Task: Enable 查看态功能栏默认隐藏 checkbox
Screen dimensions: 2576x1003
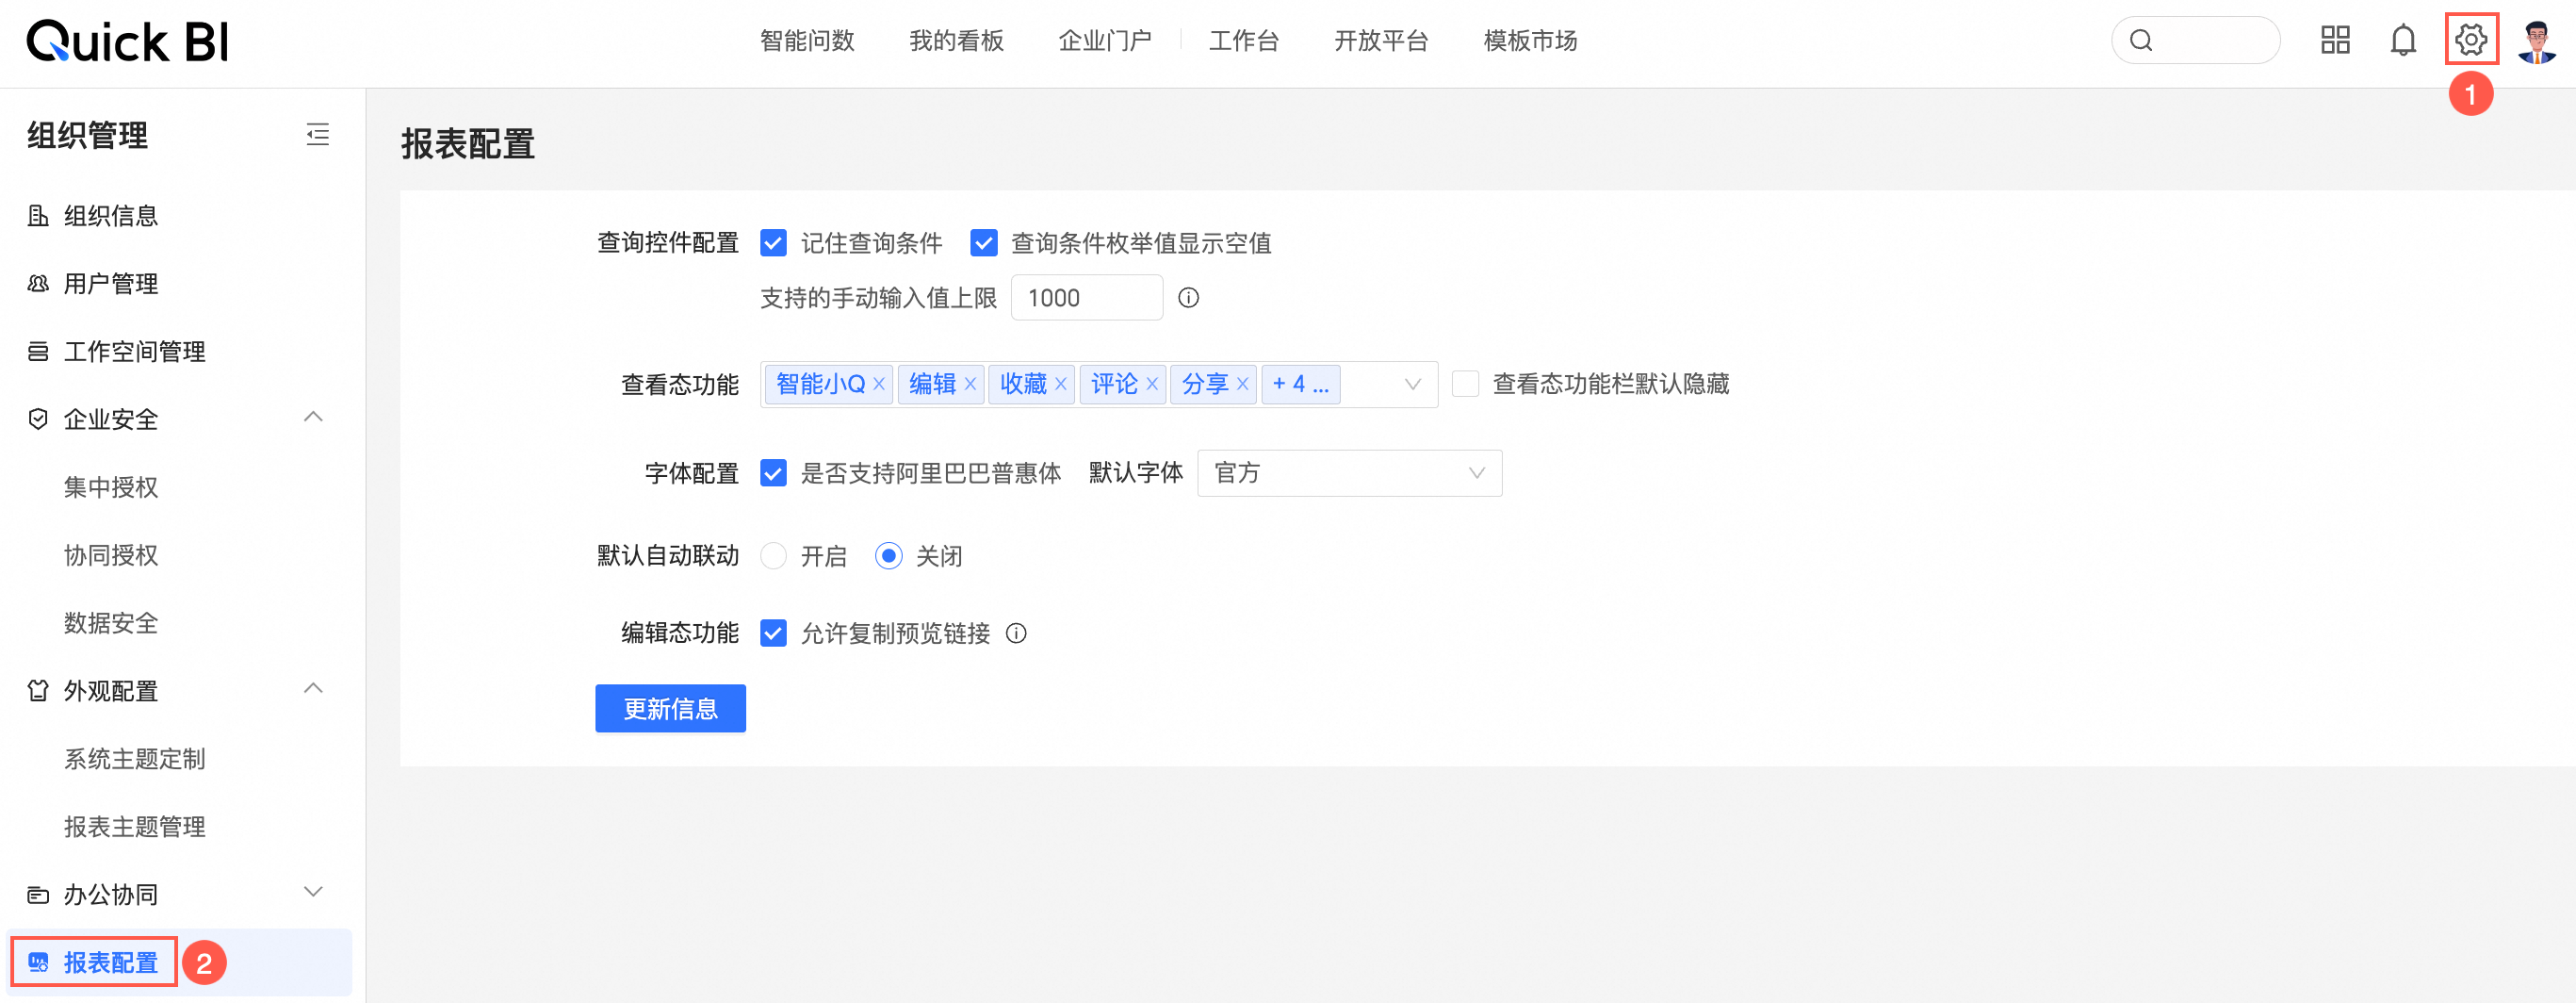Action: pos(1465,384)
